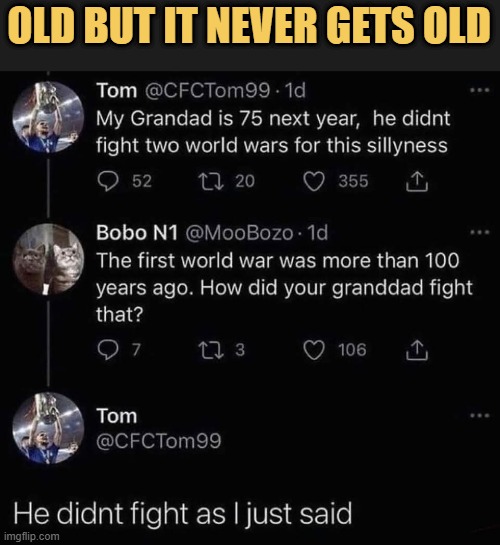
Task: Like the tweet with 355 likes
Action: click(x=314, y=182)
